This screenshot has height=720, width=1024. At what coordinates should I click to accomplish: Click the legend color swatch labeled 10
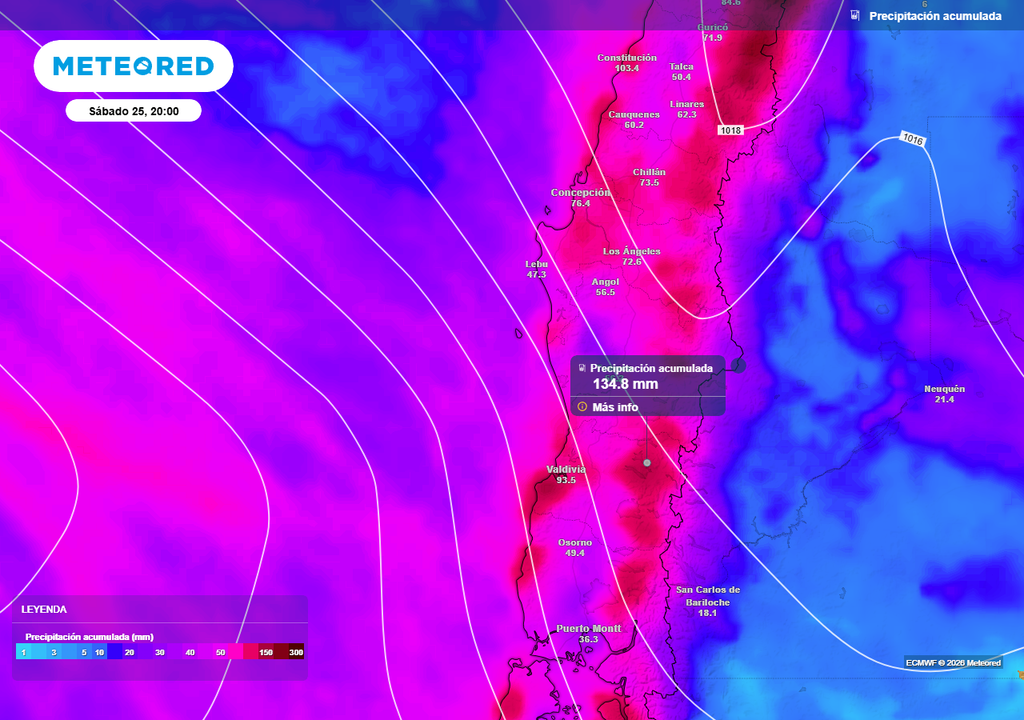(99, 652)
